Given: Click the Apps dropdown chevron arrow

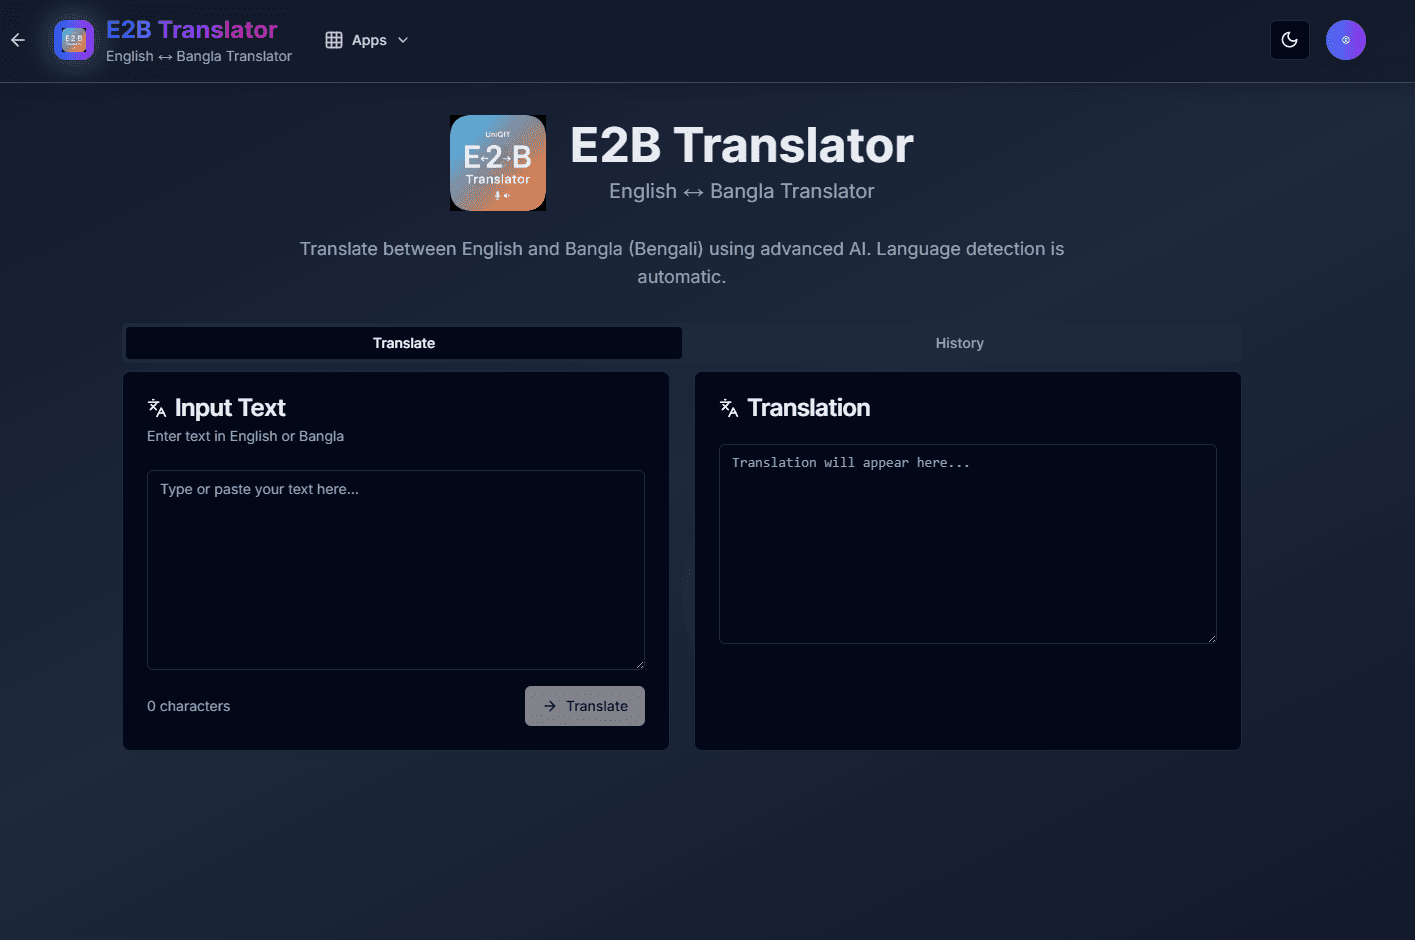Looking at the screenshot, I should coord(403,40).
